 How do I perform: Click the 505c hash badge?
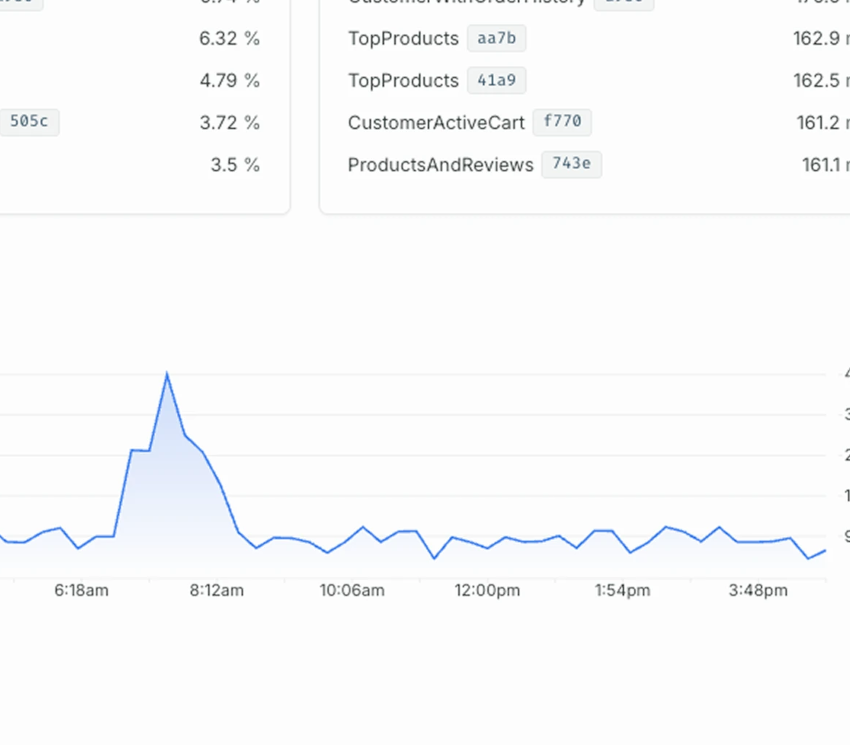pyautogui.click(x=28, y=122)
